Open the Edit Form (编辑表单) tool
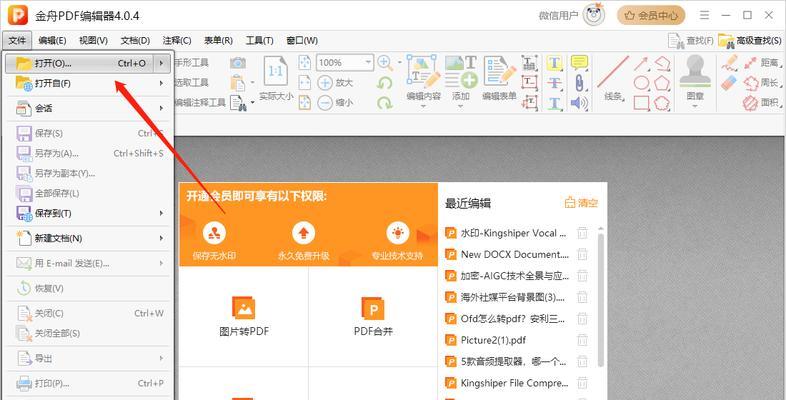786x400 pixels. click(499, 78)
